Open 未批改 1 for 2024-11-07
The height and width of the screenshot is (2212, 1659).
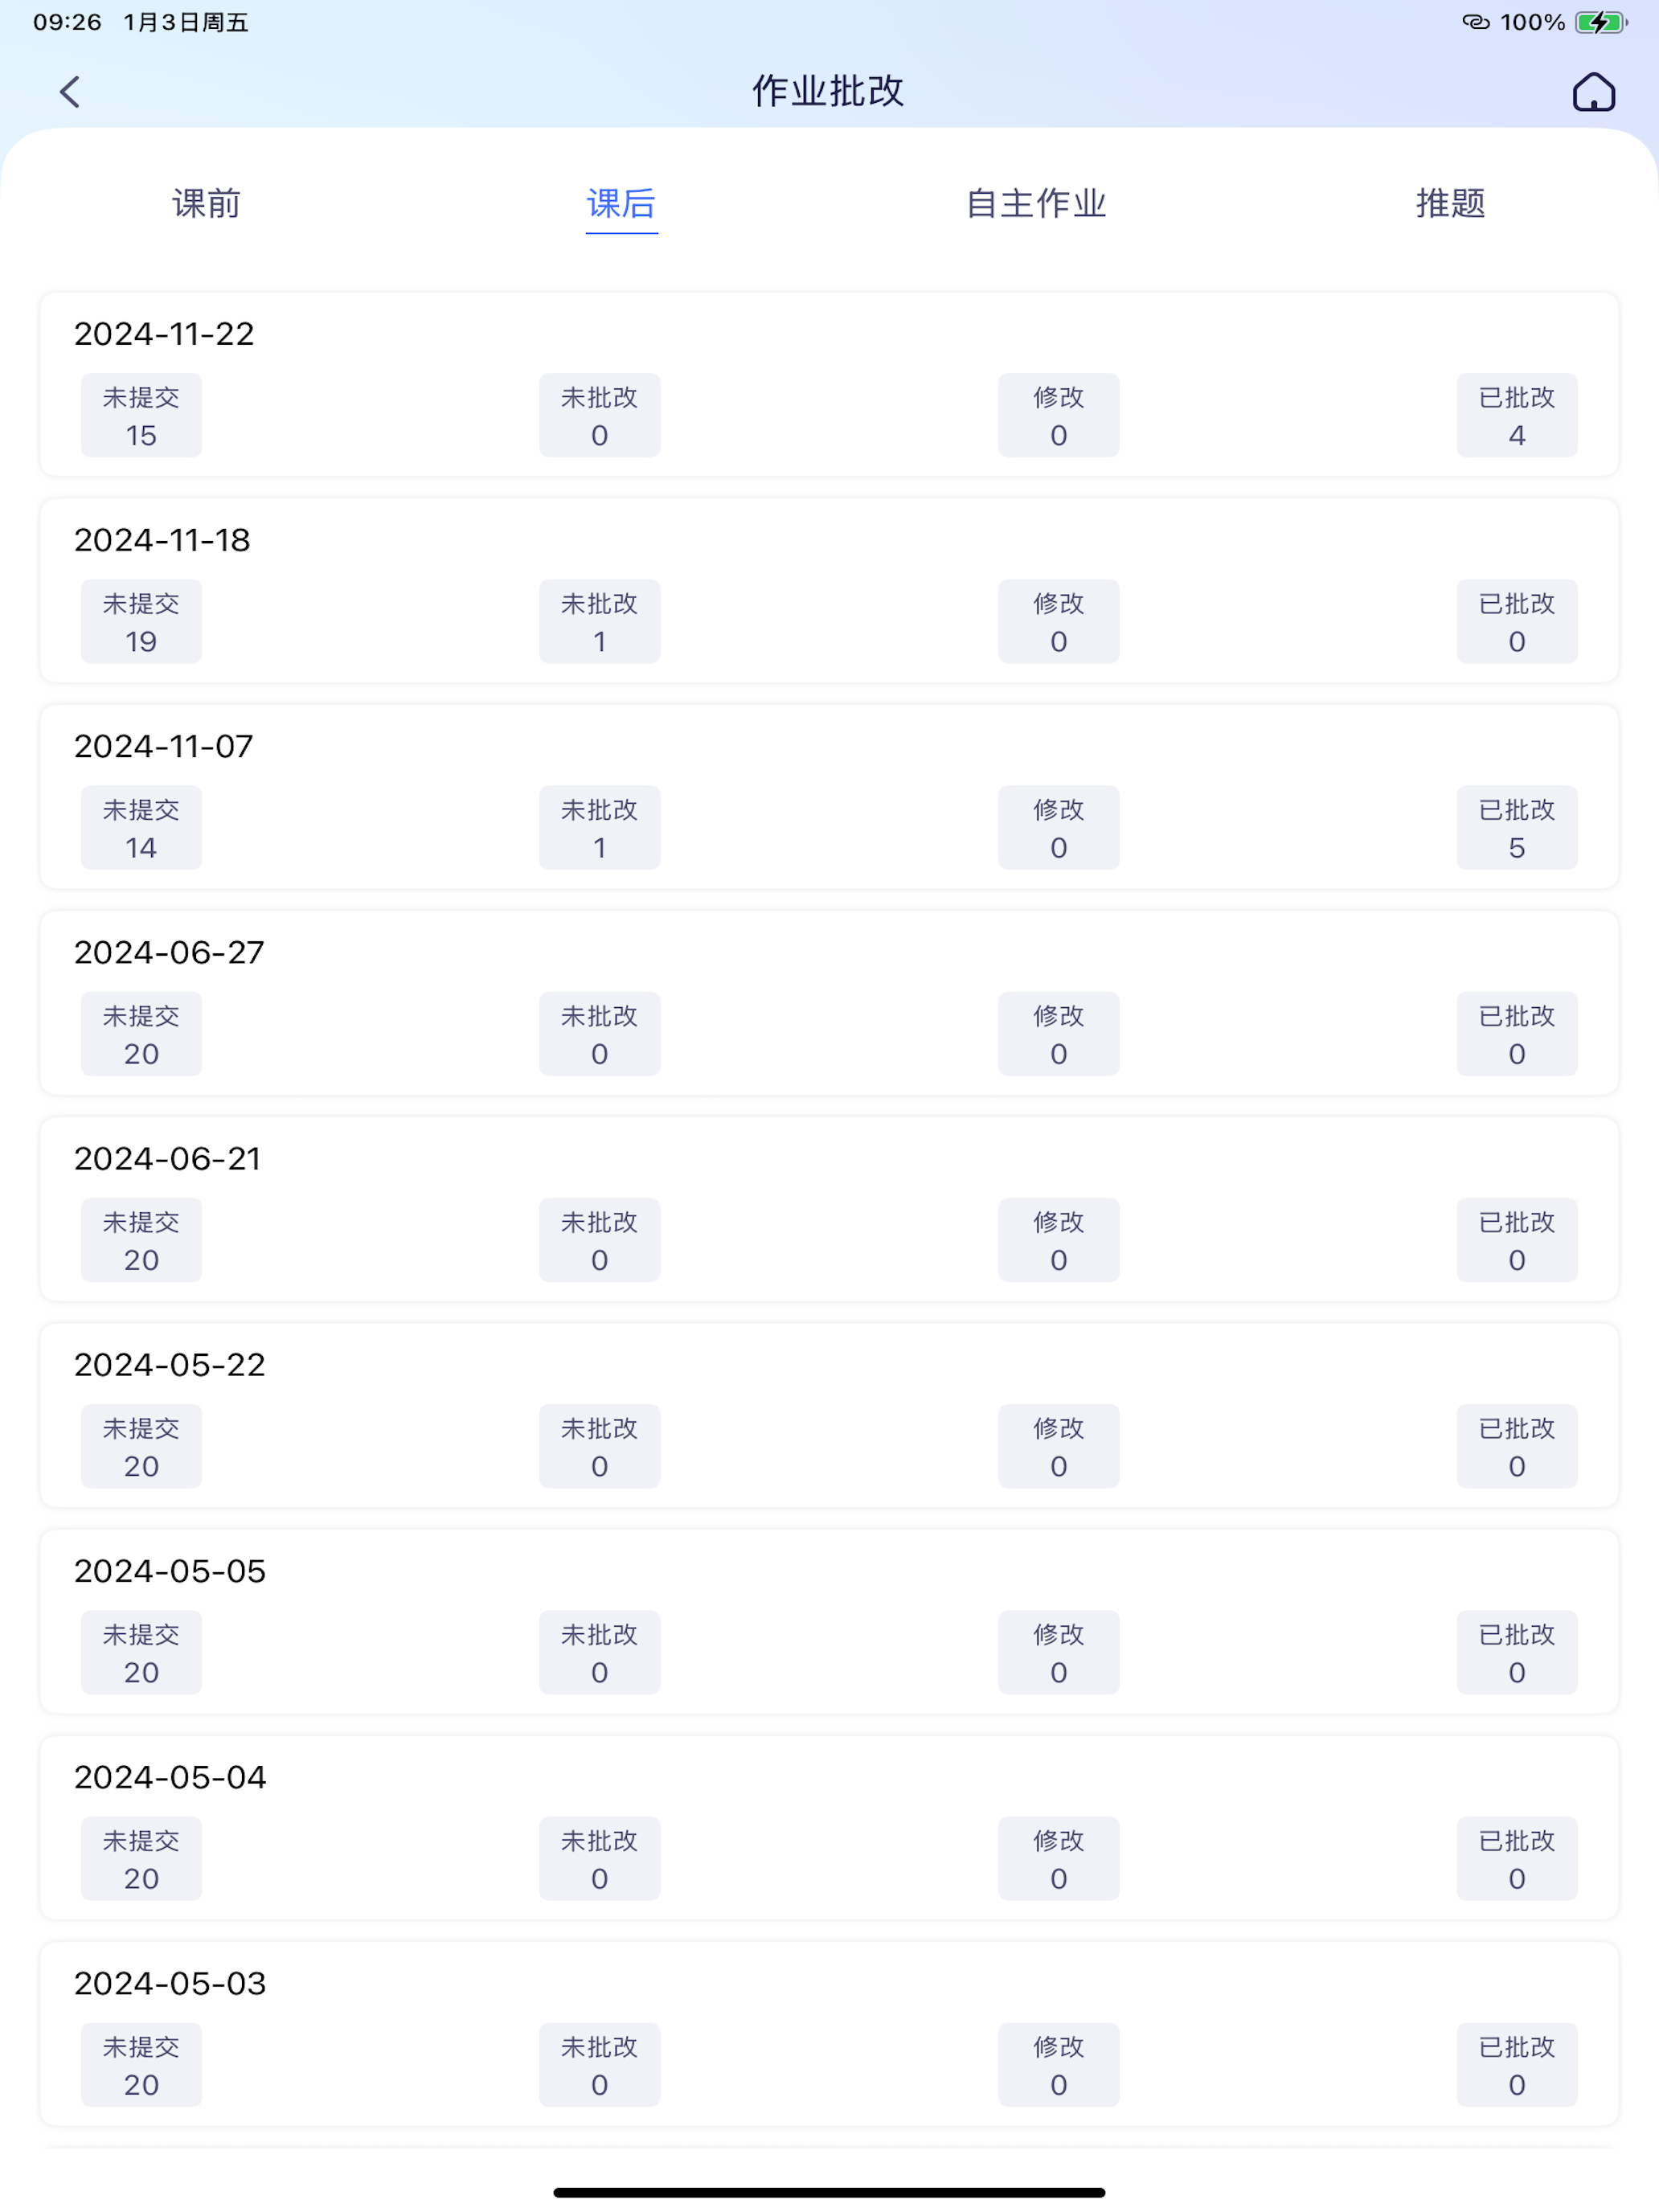pyautogui.click(x=599, y=827)
